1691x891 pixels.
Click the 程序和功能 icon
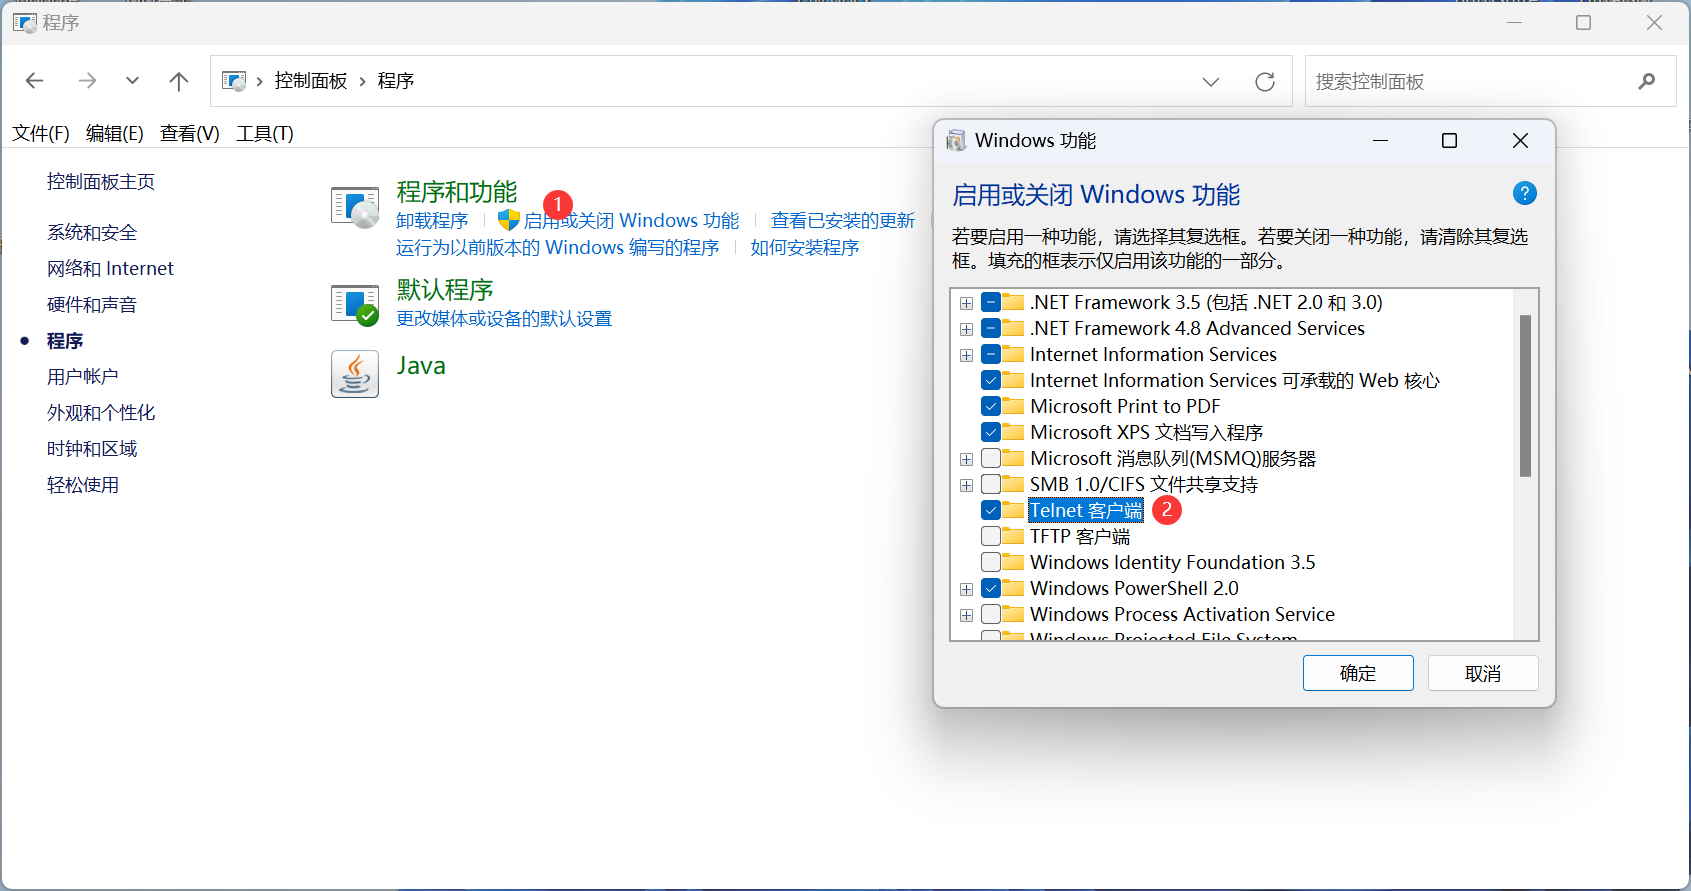(x=355, y=207)
